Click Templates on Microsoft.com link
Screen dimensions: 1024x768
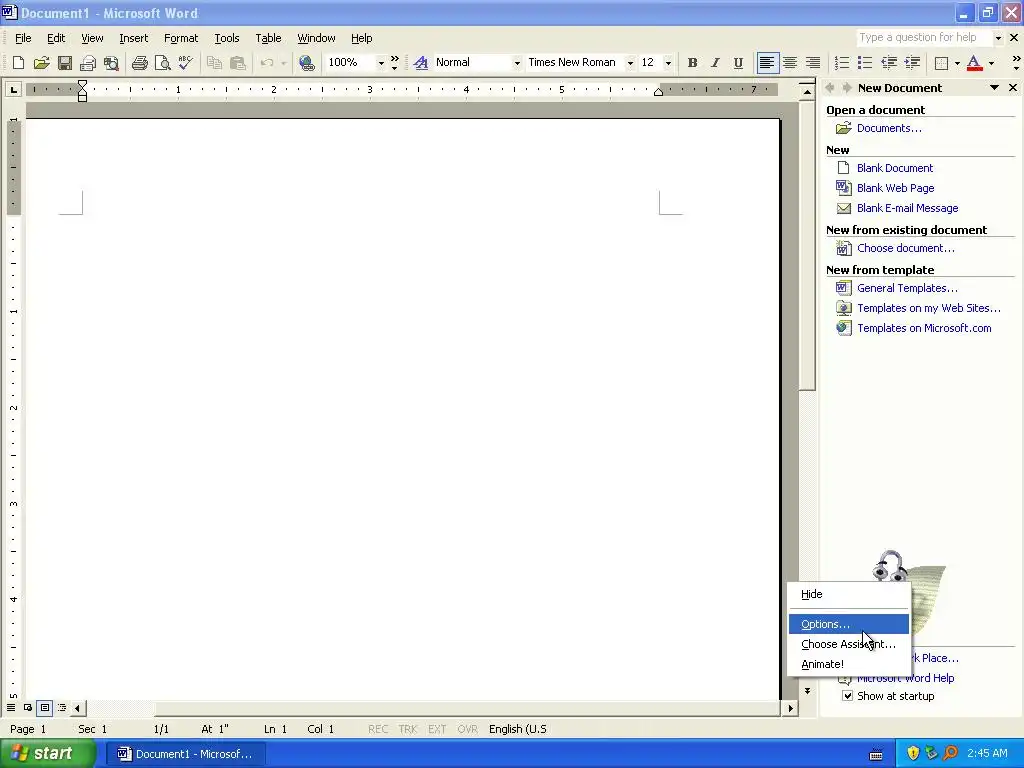(x=924, y=328)
